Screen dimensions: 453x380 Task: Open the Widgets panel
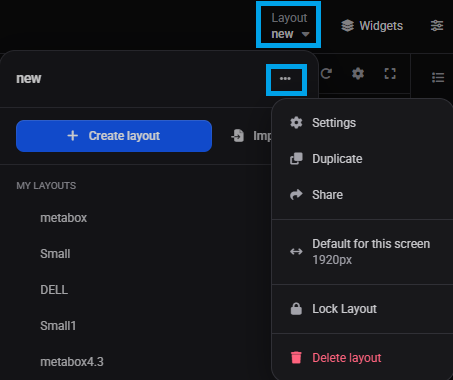click(x=372, y=26)
